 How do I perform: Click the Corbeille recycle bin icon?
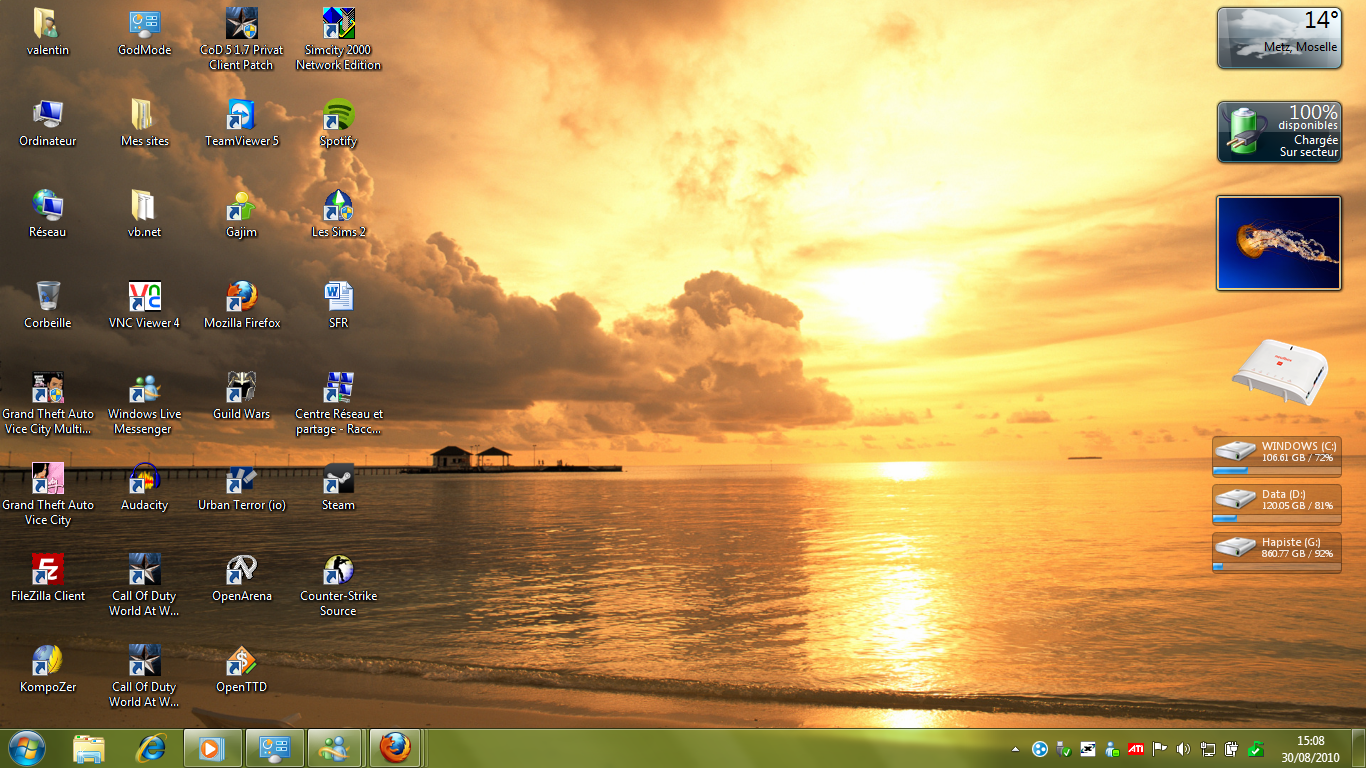coord(48,298)
